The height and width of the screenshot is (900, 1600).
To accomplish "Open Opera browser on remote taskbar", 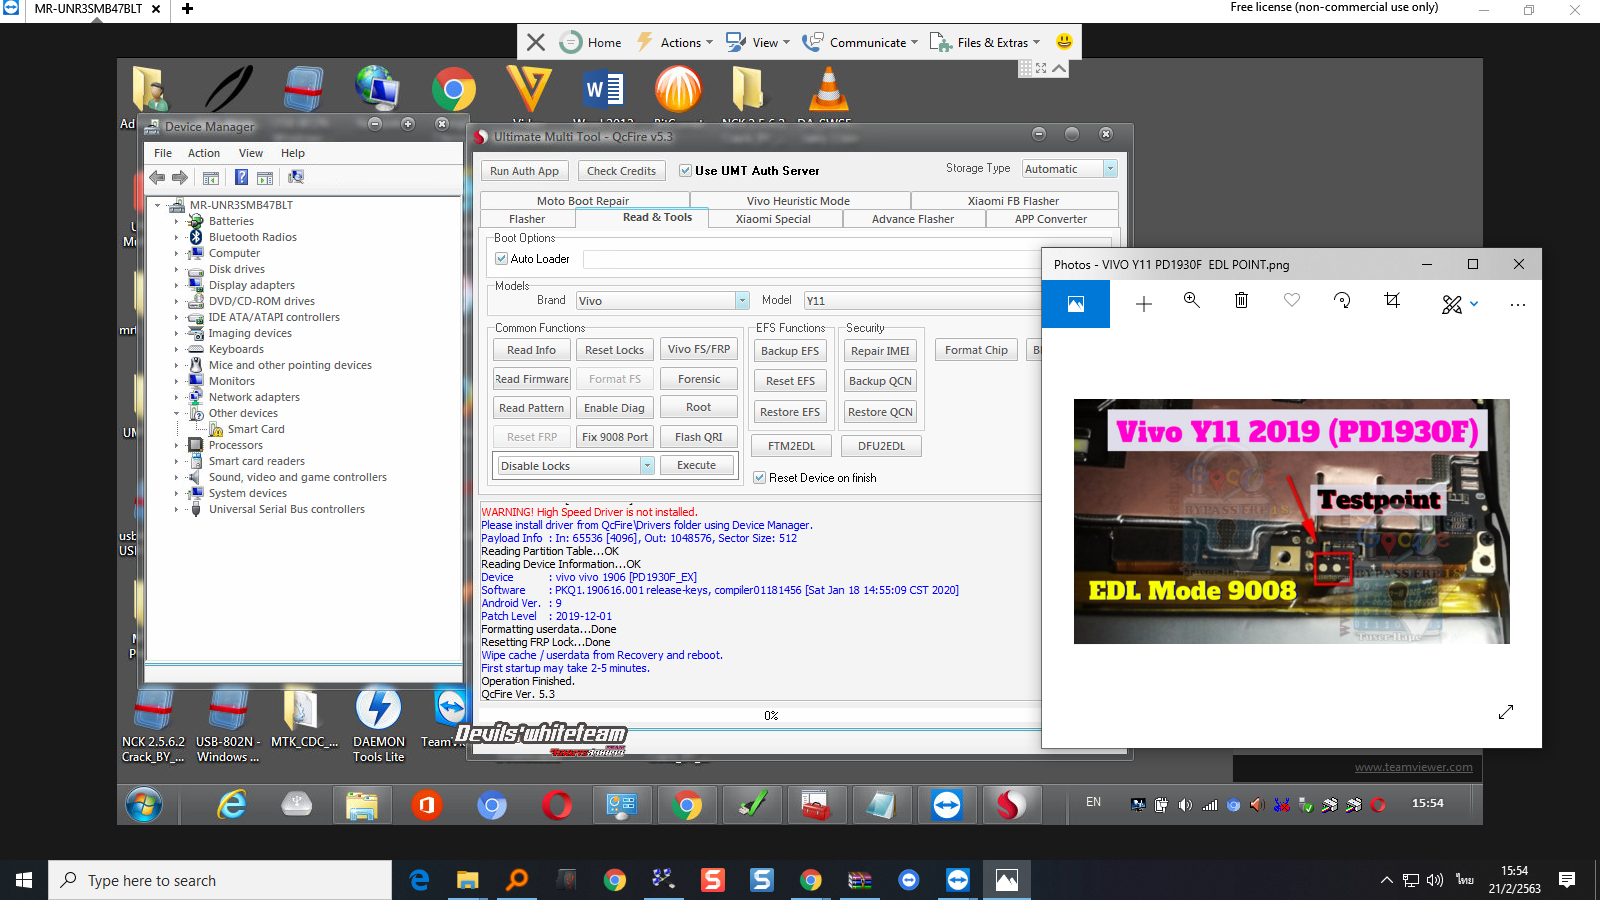I will click(x=557, y=804).
